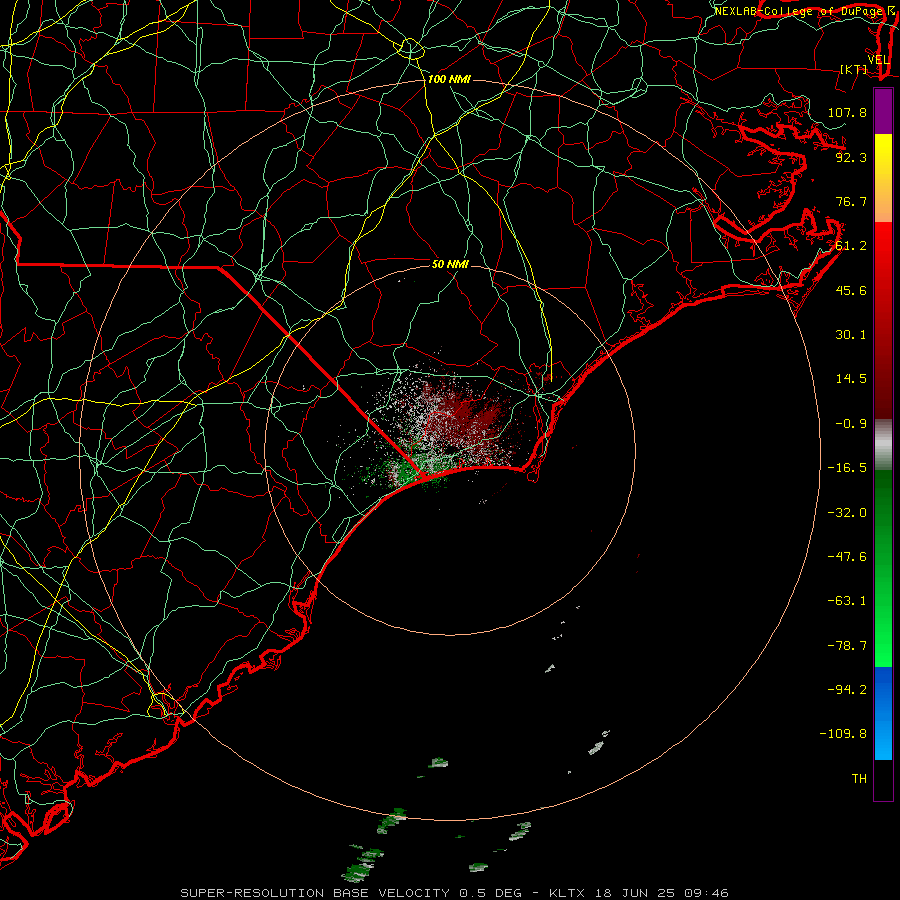Click the 107.8 velocity scale value

coord(847,112)
